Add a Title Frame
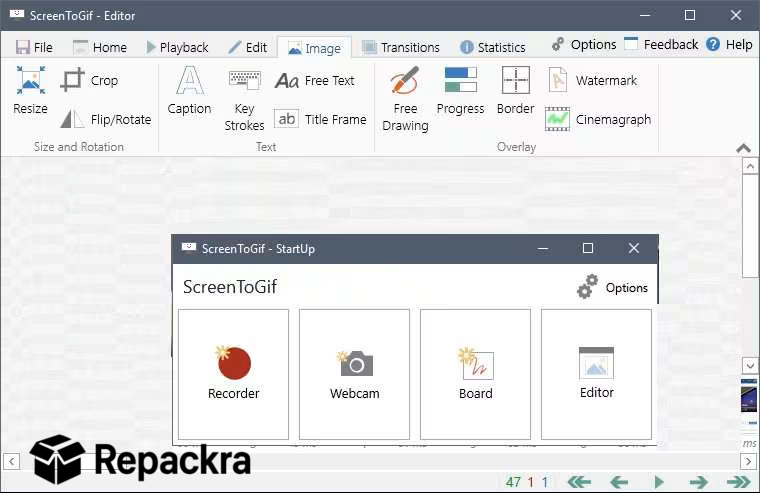Image resolution: width=760 pixels, height=493 pixels. [x=320, y=119]
